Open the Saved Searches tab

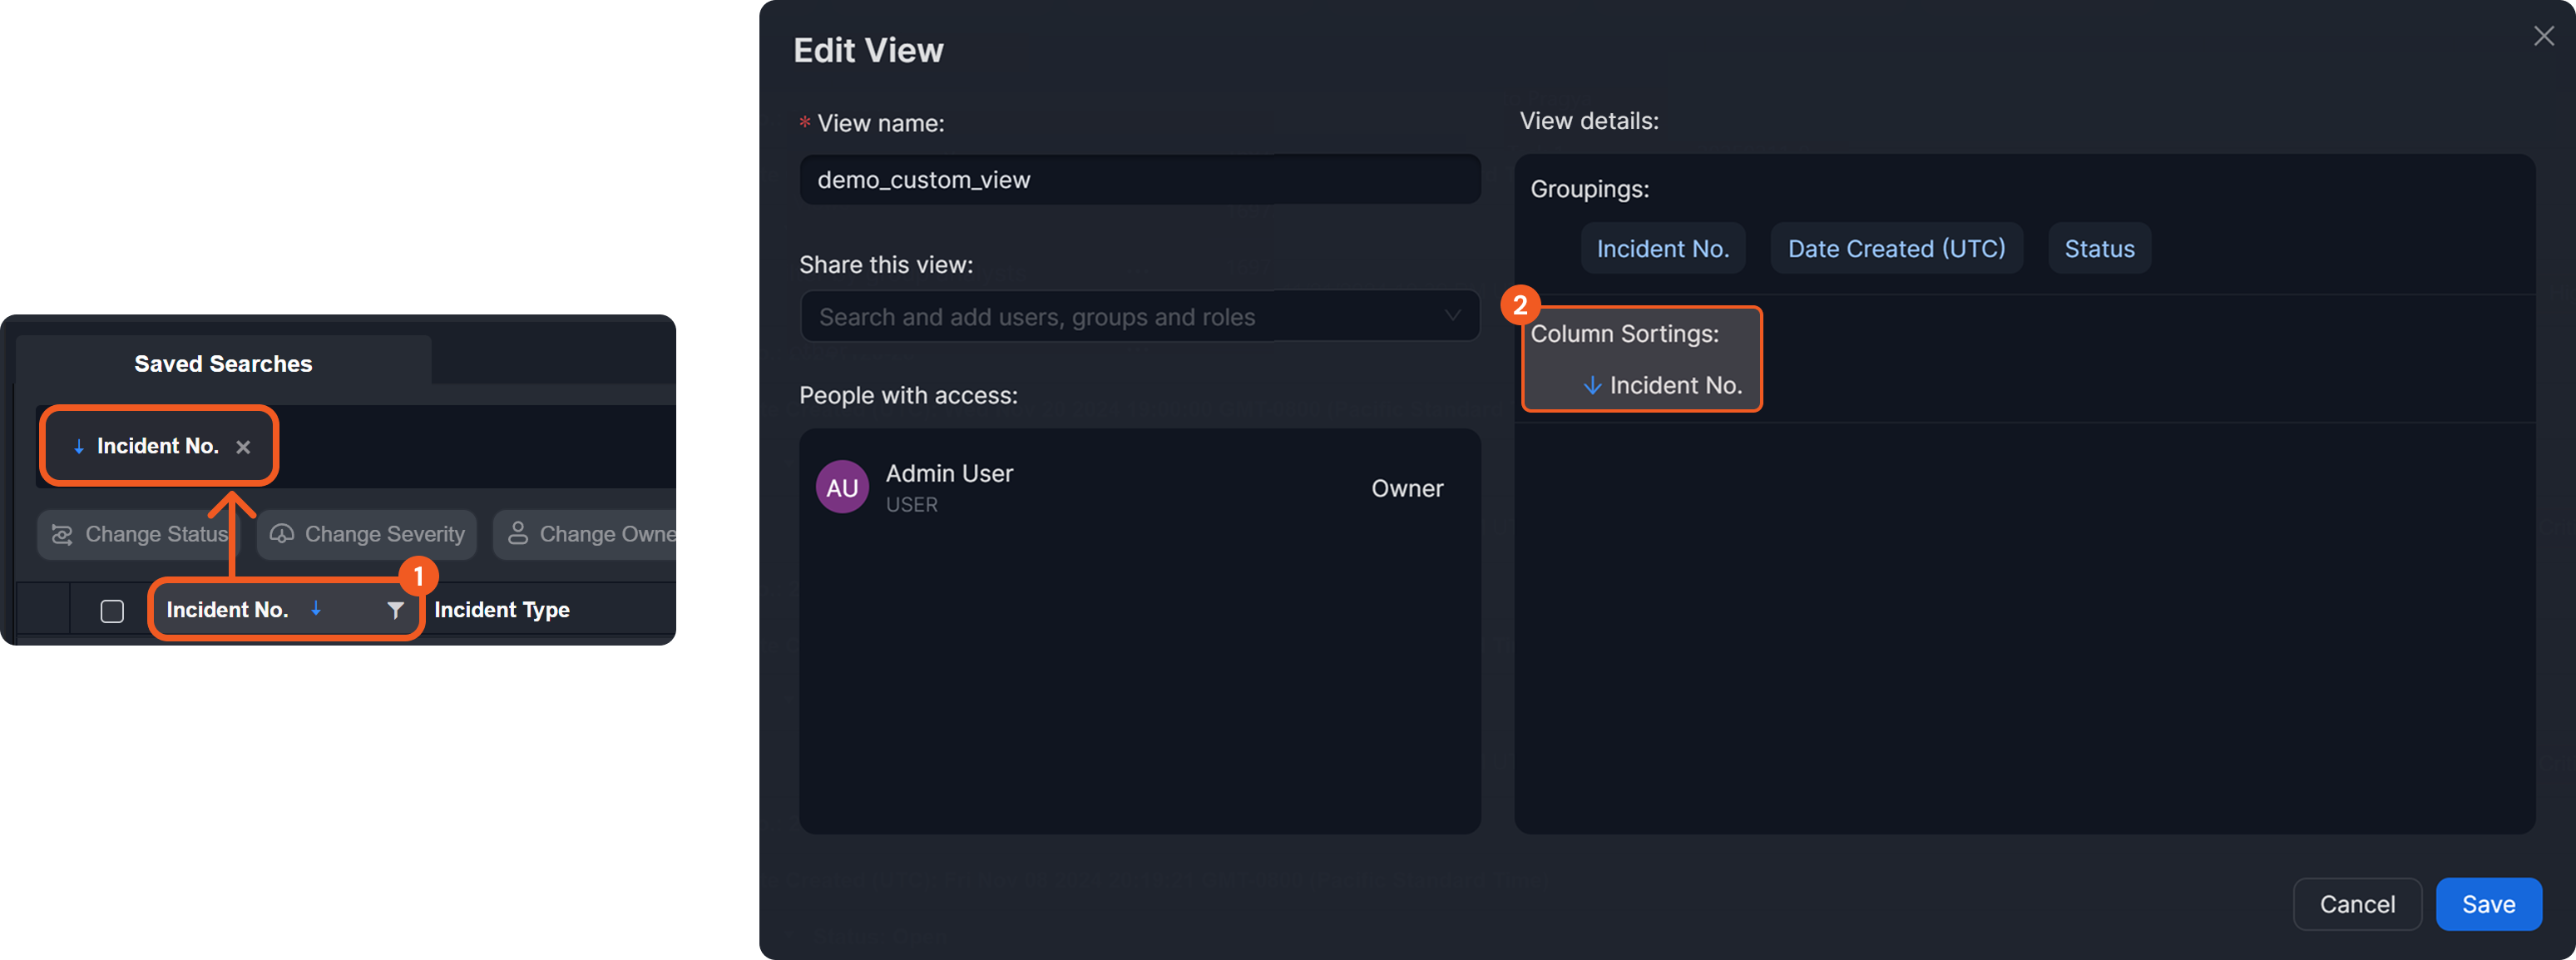click(223, 363)
